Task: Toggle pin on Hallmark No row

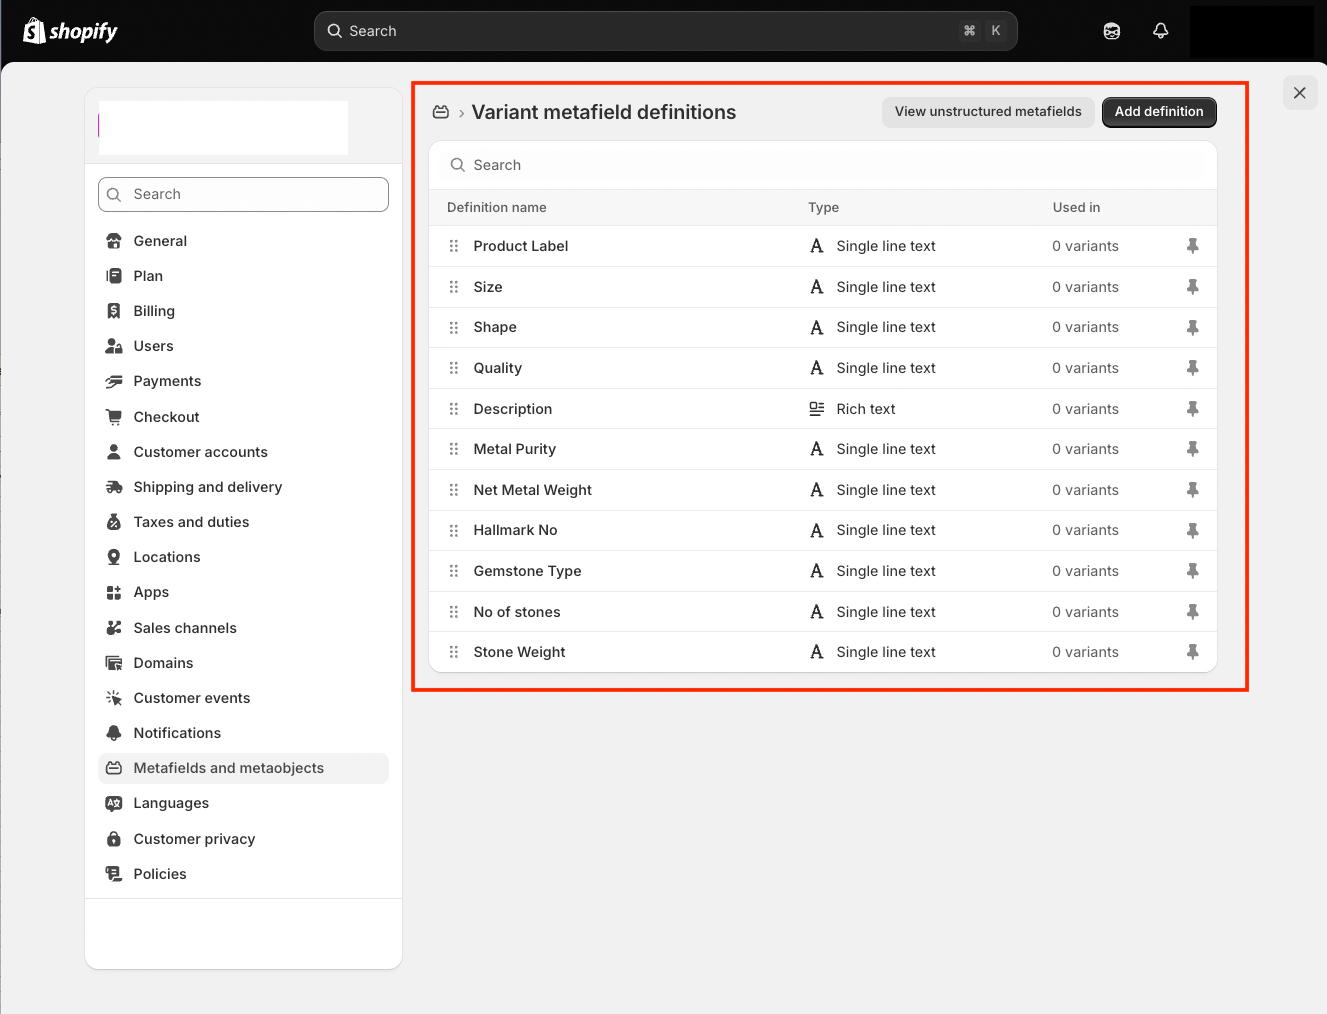Action: pos(1193,530)
